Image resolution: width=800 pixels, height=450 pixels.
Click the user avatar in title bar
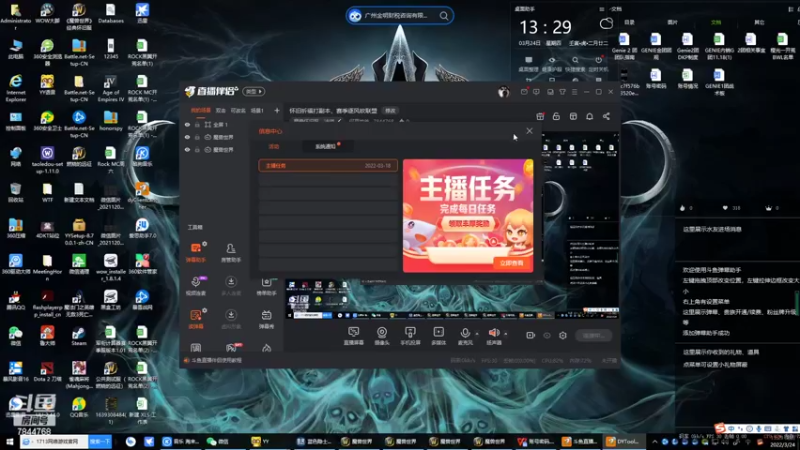click(x=504, y=92)
